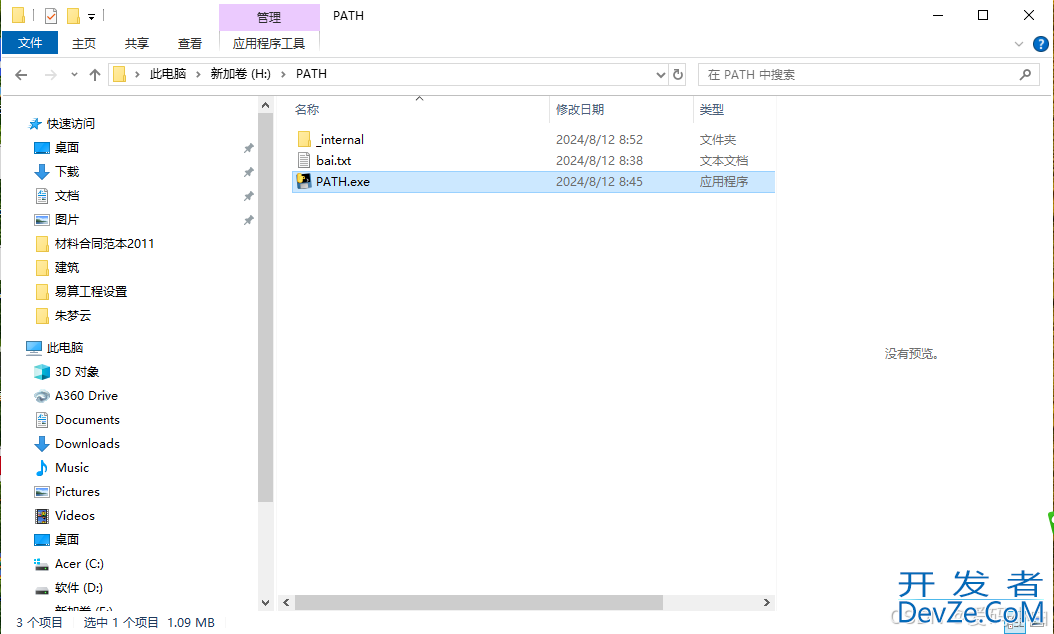Viewport: 1054px width, 634px height.
Task: Open the 易算工程设置 folder
Action: point(91,292)
